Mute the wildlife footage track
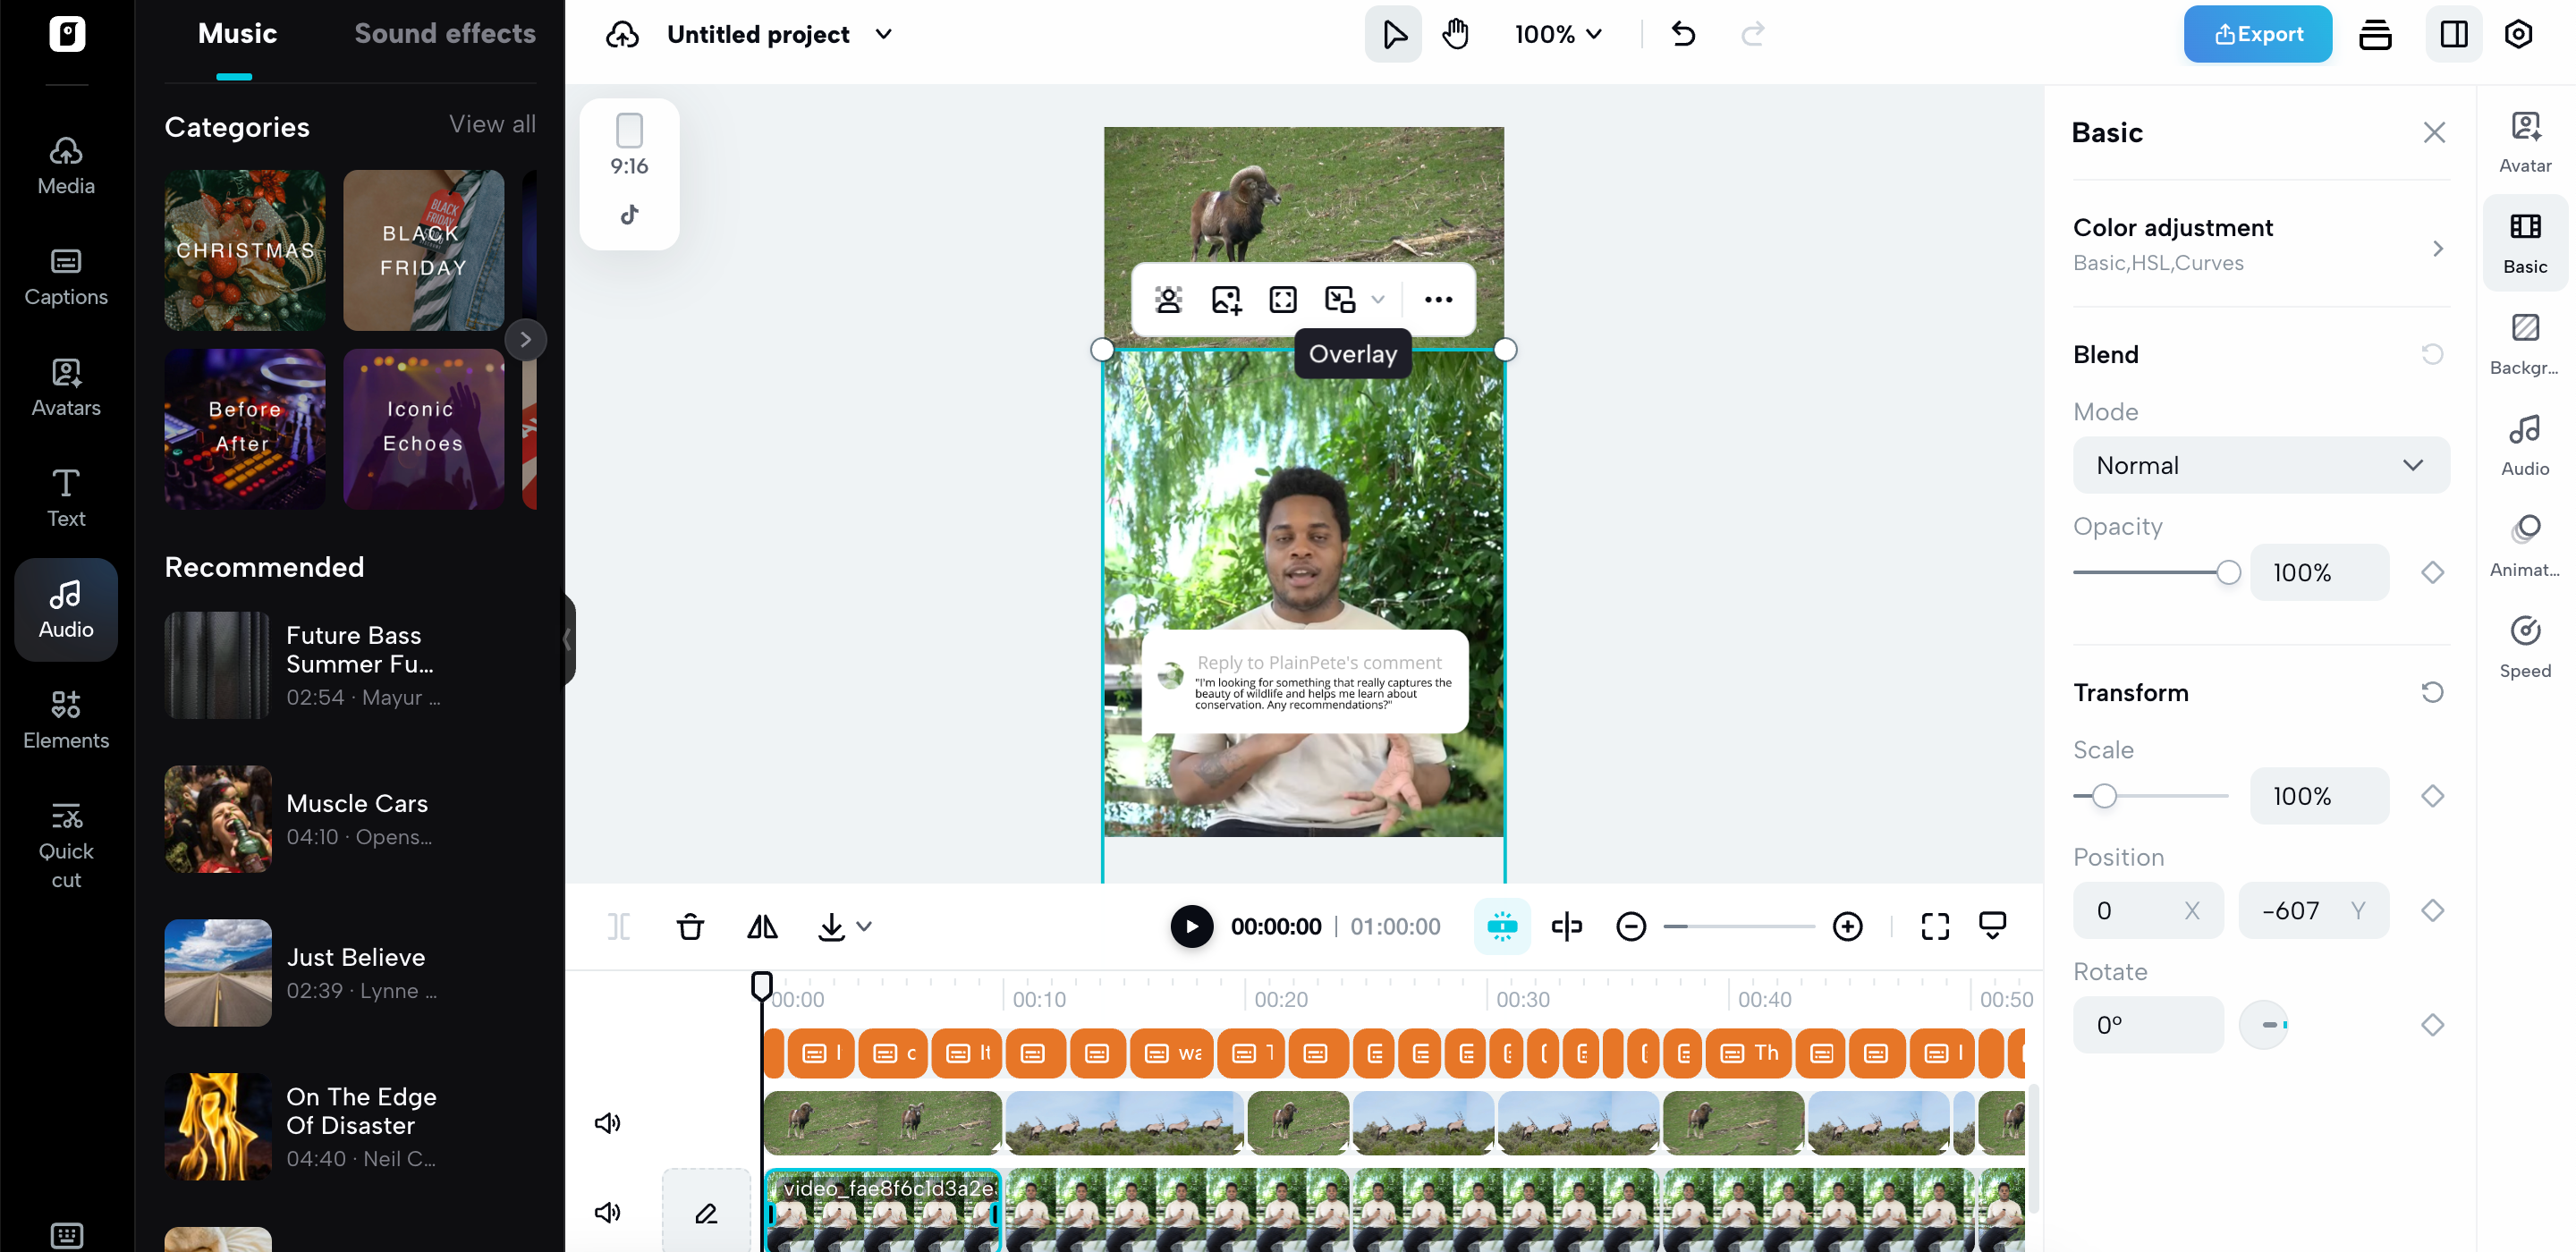2576x1252 pixels. point(607,1122)
